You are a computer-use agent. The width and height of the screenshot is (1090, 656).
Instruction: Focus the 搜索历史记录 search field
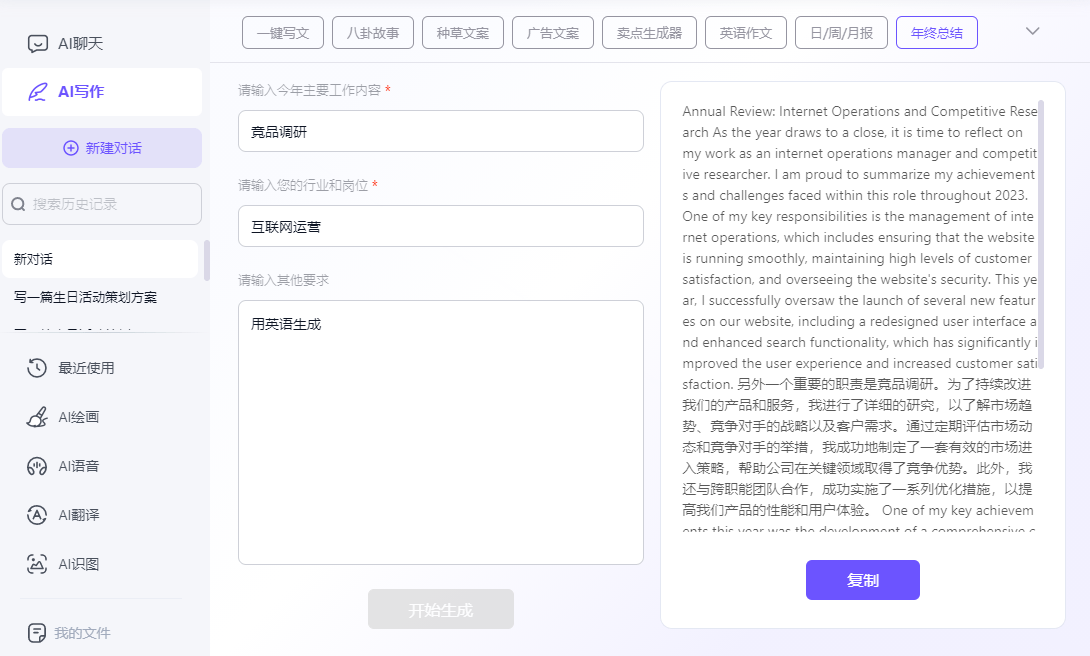[102, 204]
